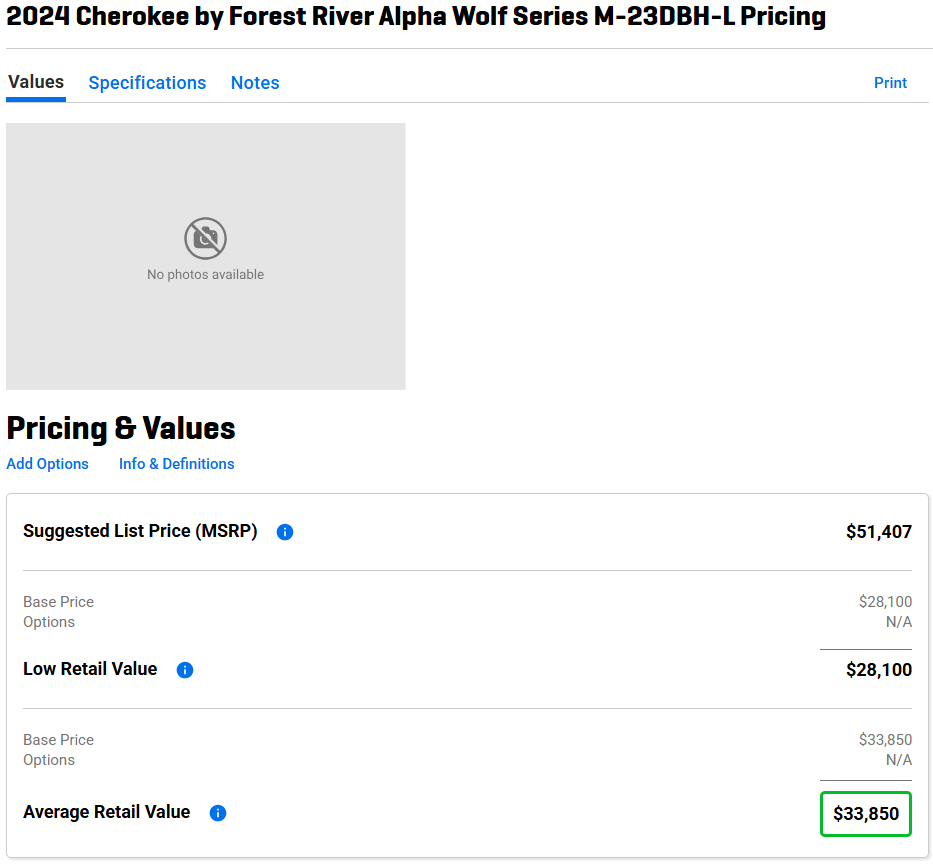Click the green-outlined $33,850 value
The height and width of the screenshot is (866, 933).
866,814
